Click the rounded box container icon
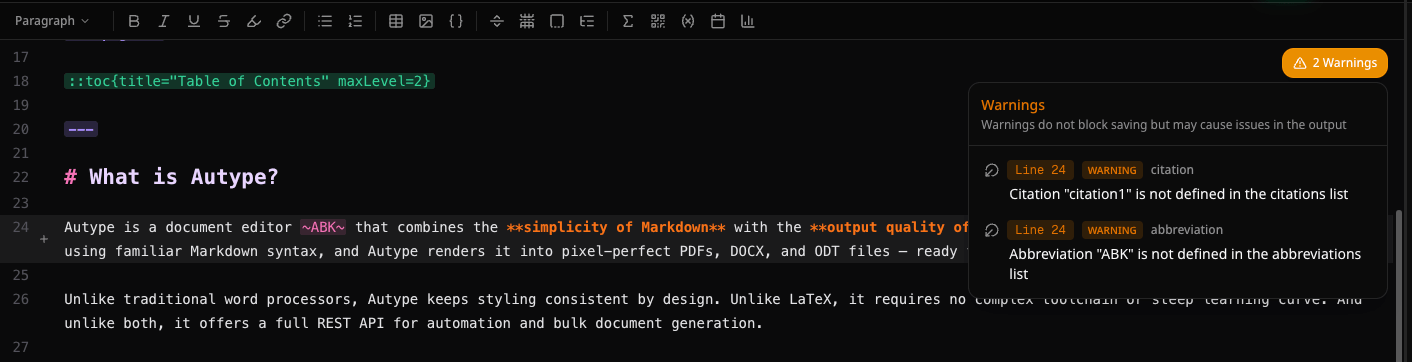1412x362 pixels. pos(557,20)
